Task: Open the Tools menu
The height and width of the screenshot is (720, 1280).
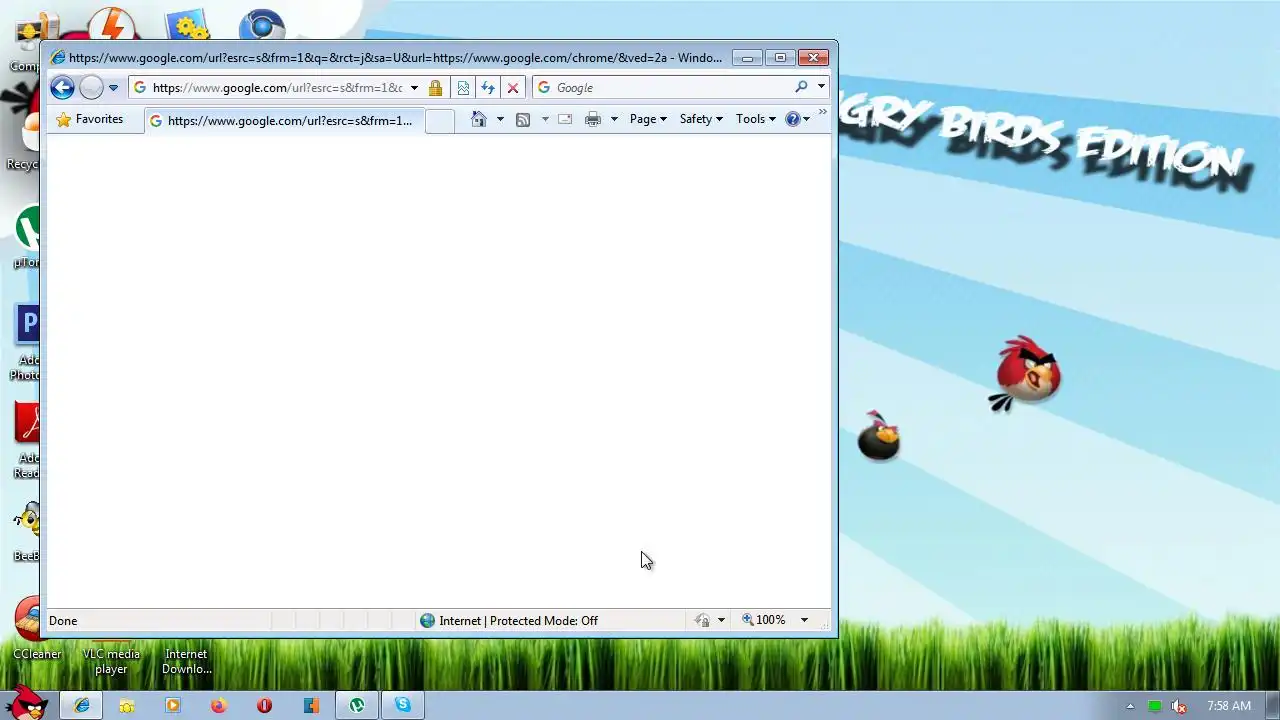Action: (756, 119)
